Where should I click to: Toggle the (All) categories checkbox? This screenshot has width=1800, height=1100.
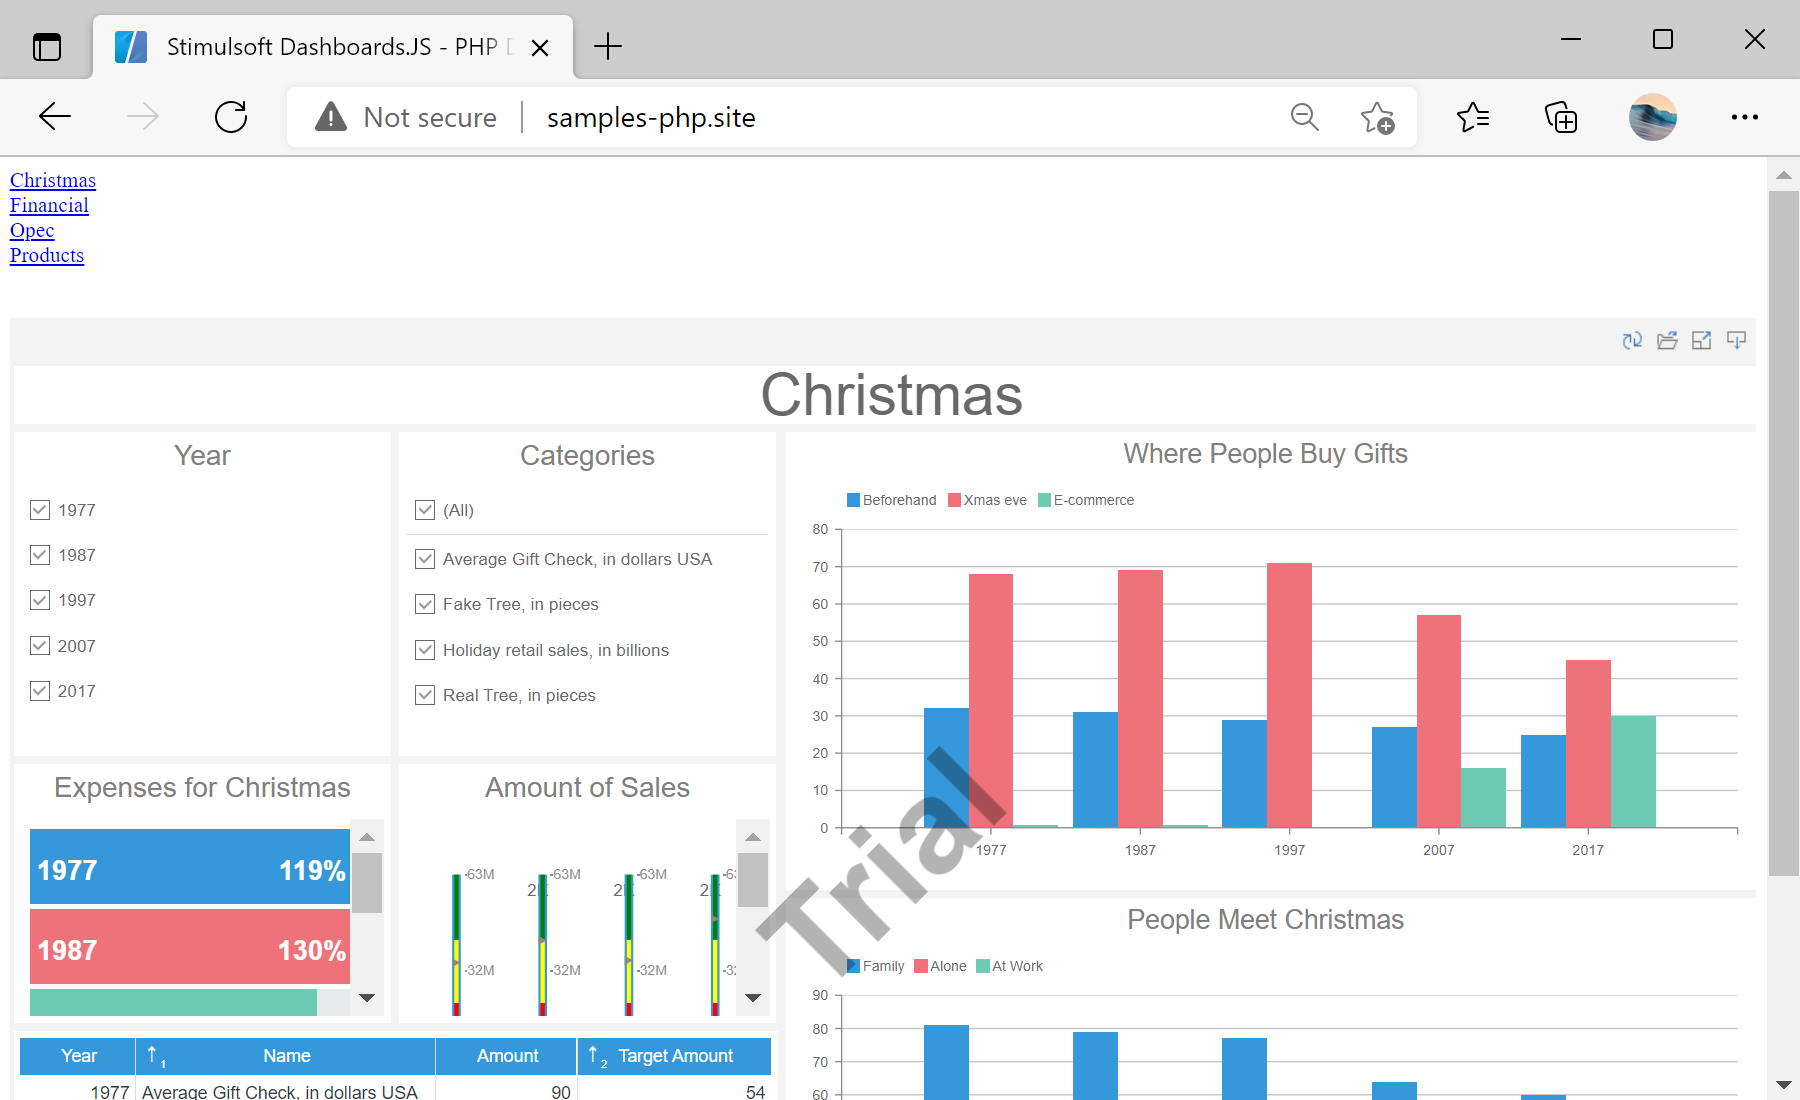(425, 510)
